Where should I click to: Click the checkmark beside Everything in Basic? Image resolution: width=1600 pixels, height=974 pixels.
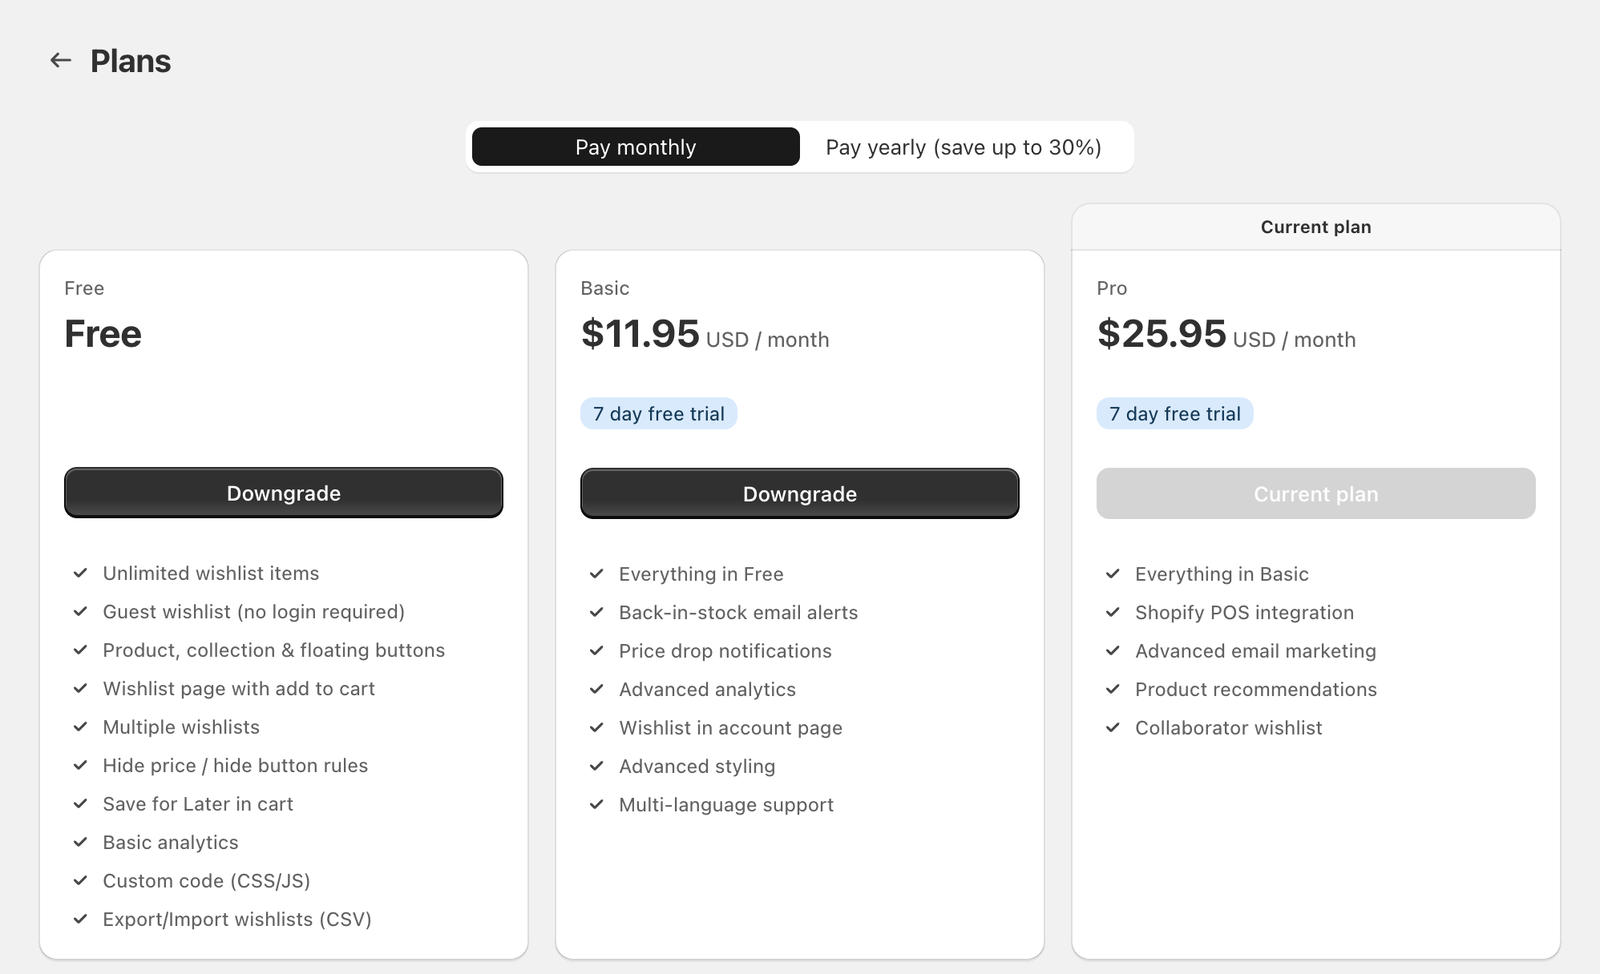[x=1113, y=574]
